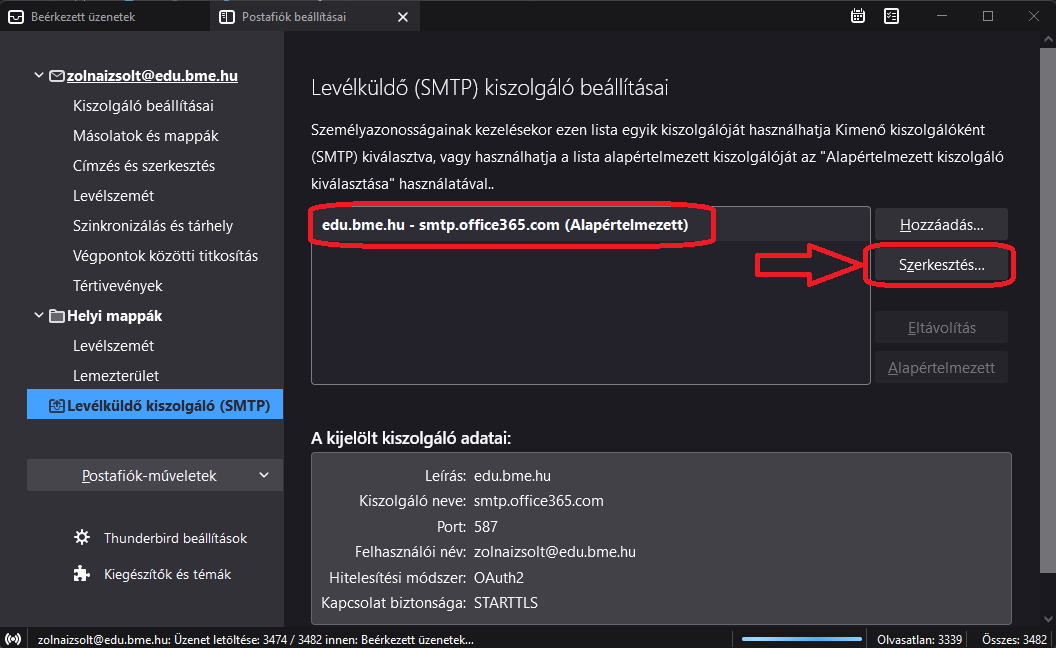The image size is (1056, 648).
Task: Open Tértivevények settings
Action: (117, 286)
